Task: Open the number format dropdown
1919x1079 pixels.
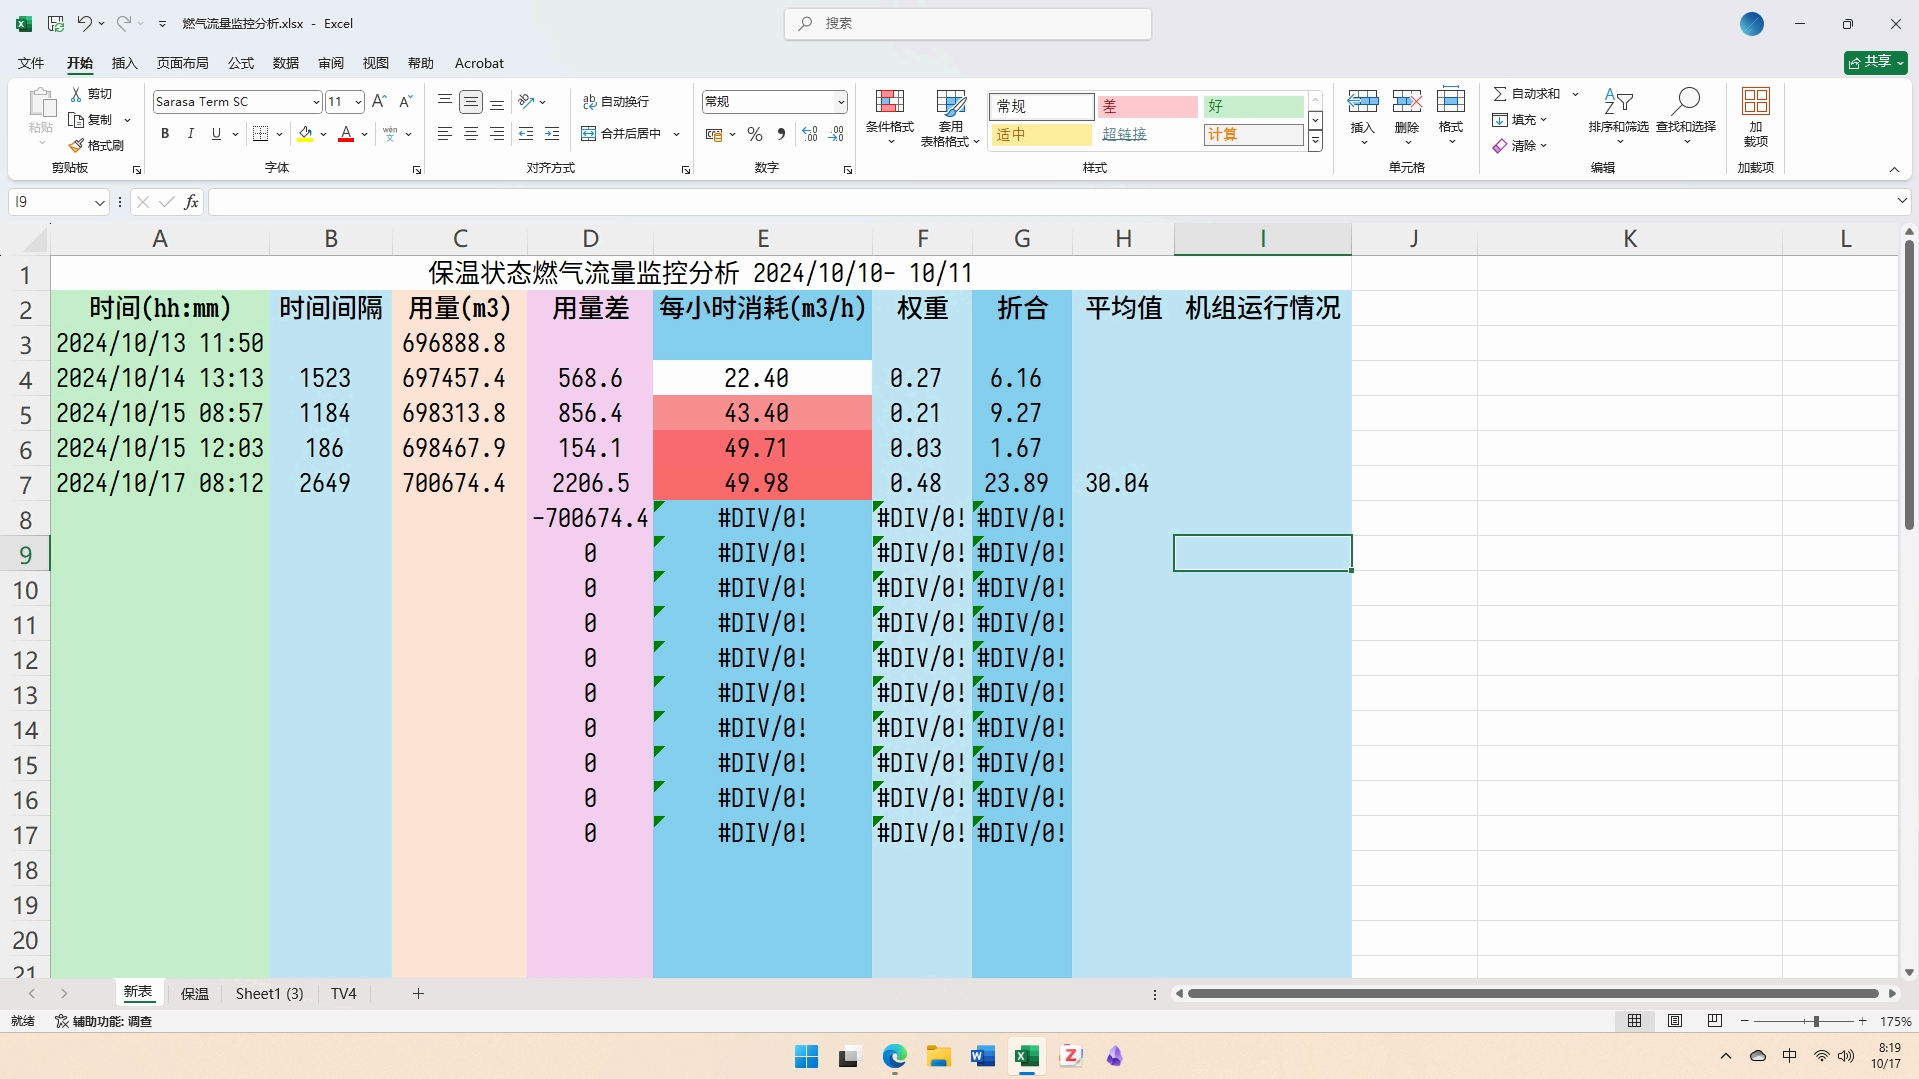Action: (x=840, y=102)
